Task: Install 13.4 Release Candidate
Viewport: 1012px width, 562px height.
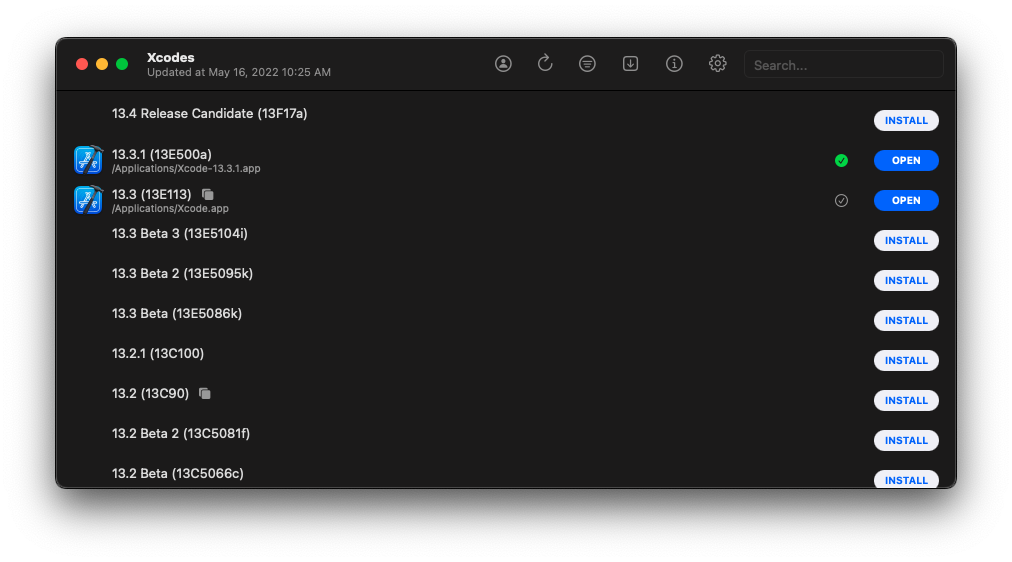Action: [x=906, y=121]
